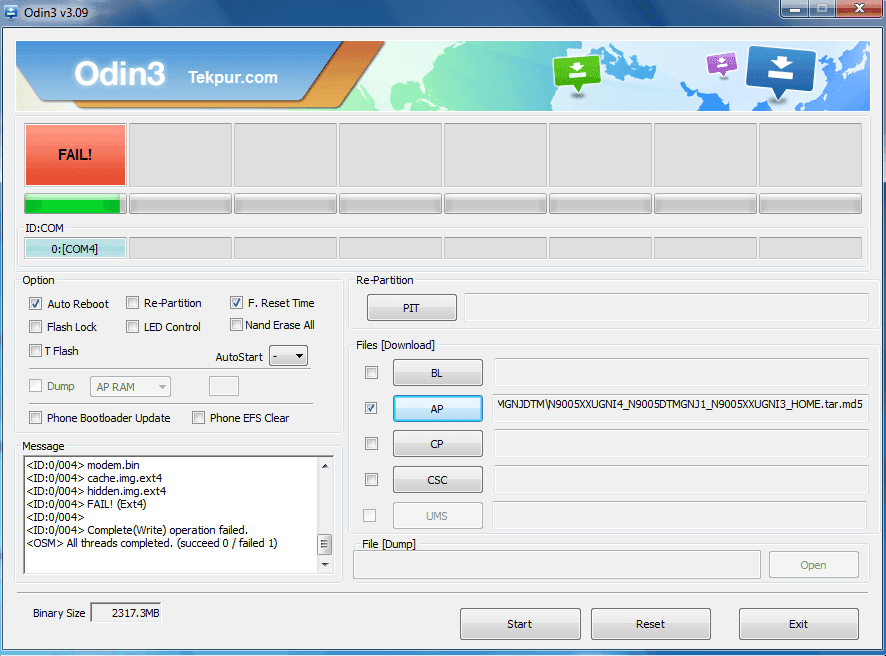
Task: Enable the LED Control checkbox
Action: pyautogui.click(x=132, y=326)
